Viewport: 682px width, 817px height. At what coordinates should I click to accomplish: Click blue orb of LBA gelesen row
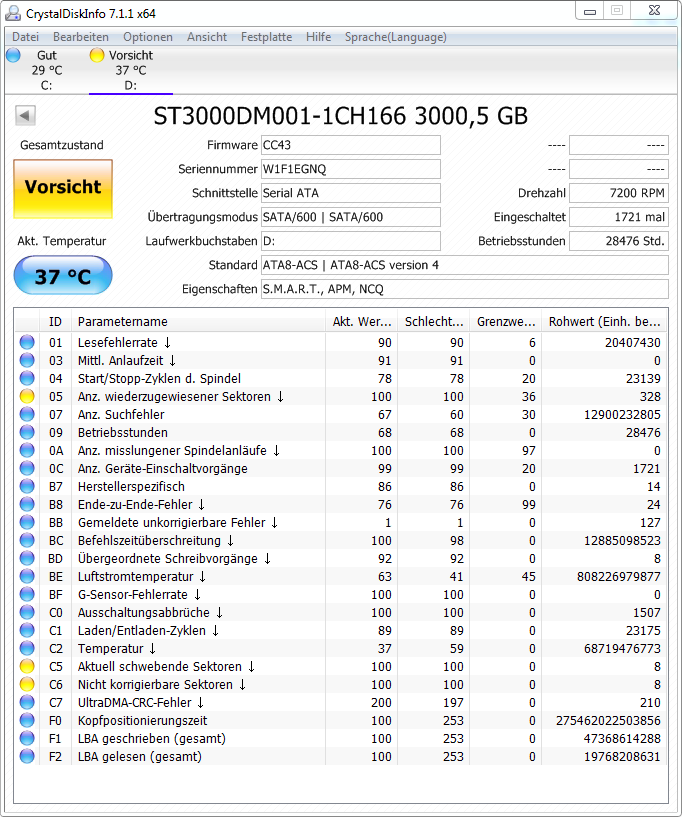(x=27, y=756)
